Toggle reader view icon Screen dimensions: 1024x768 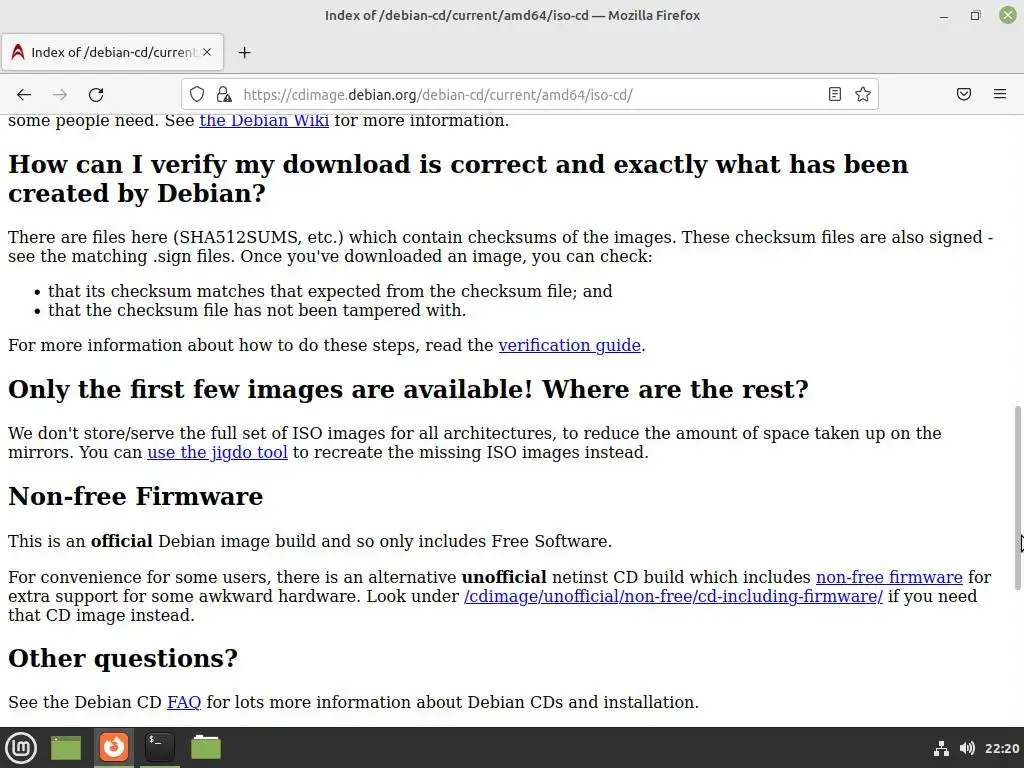tap(835, 95)
